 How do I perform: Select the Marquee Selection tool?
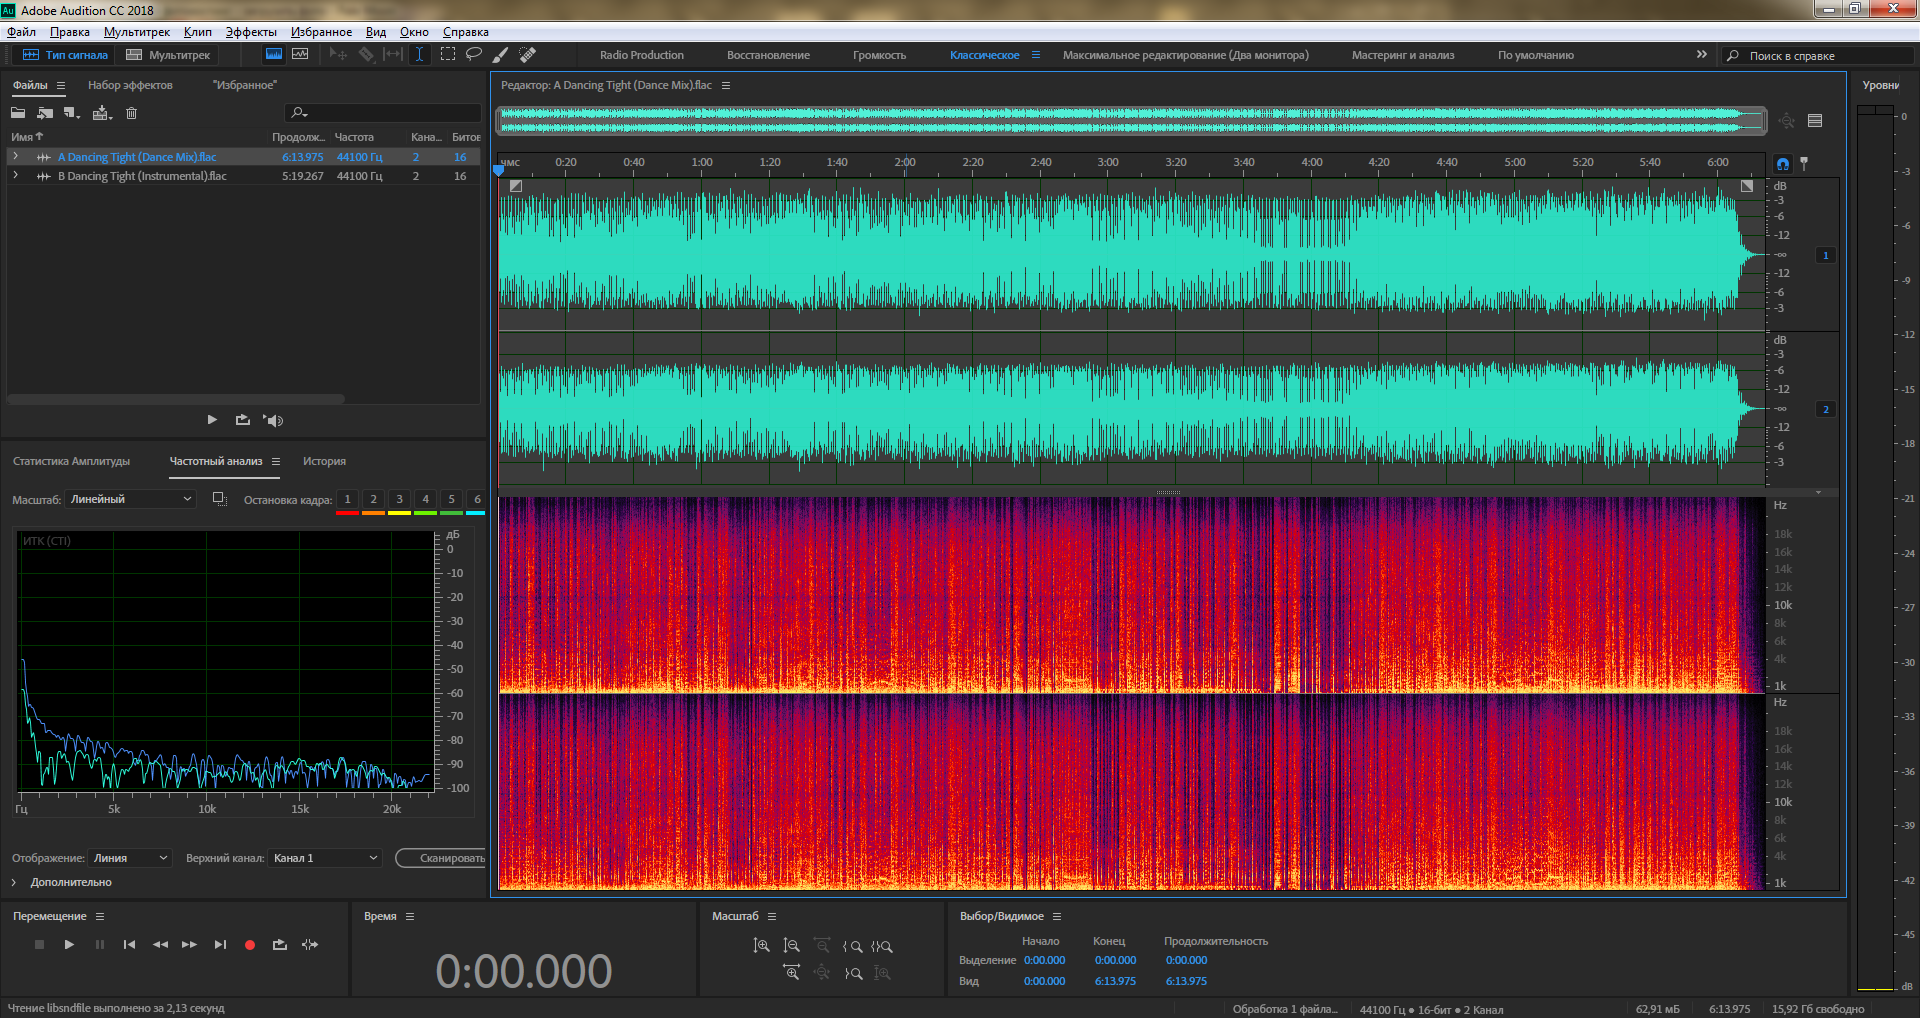click(x=448, y=55)
